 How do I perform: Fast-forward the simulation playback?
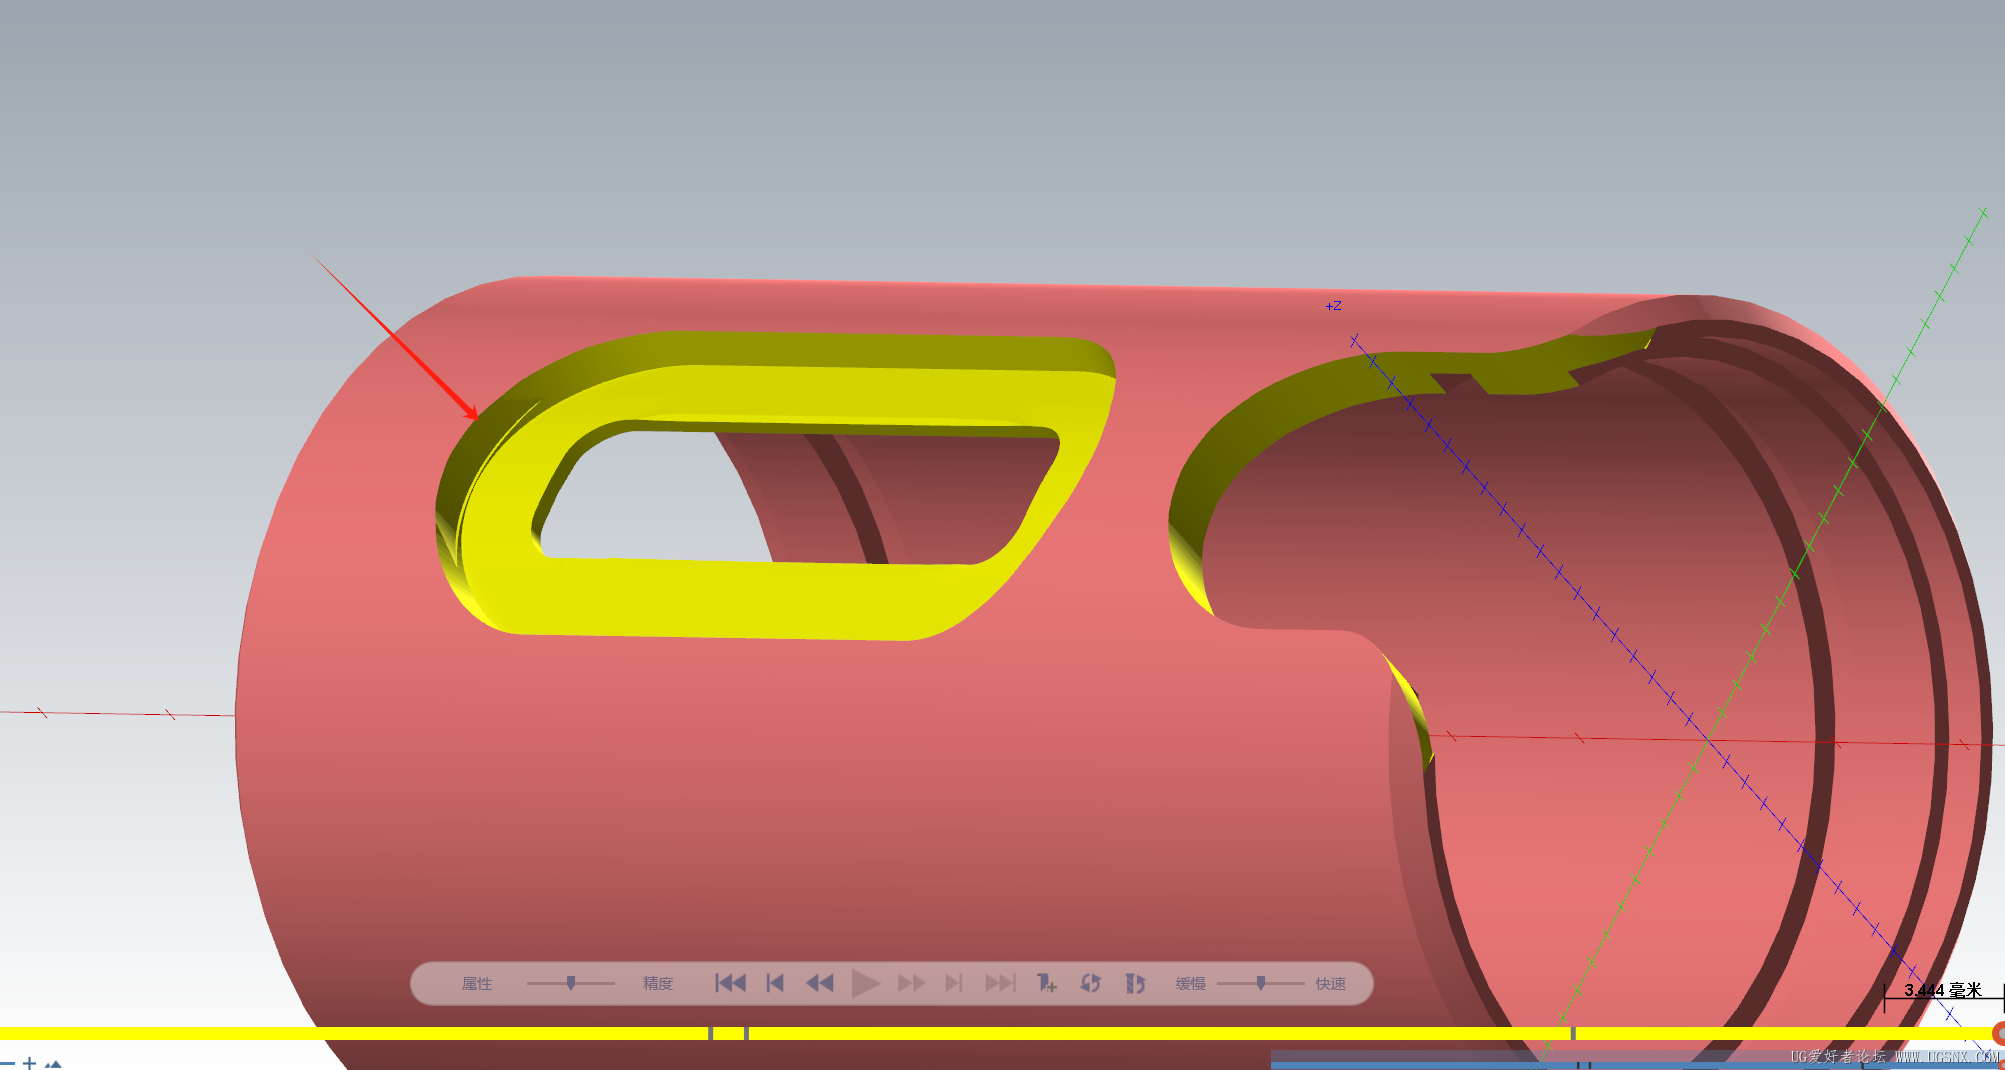pyautogui.click(x=911, y=983)
